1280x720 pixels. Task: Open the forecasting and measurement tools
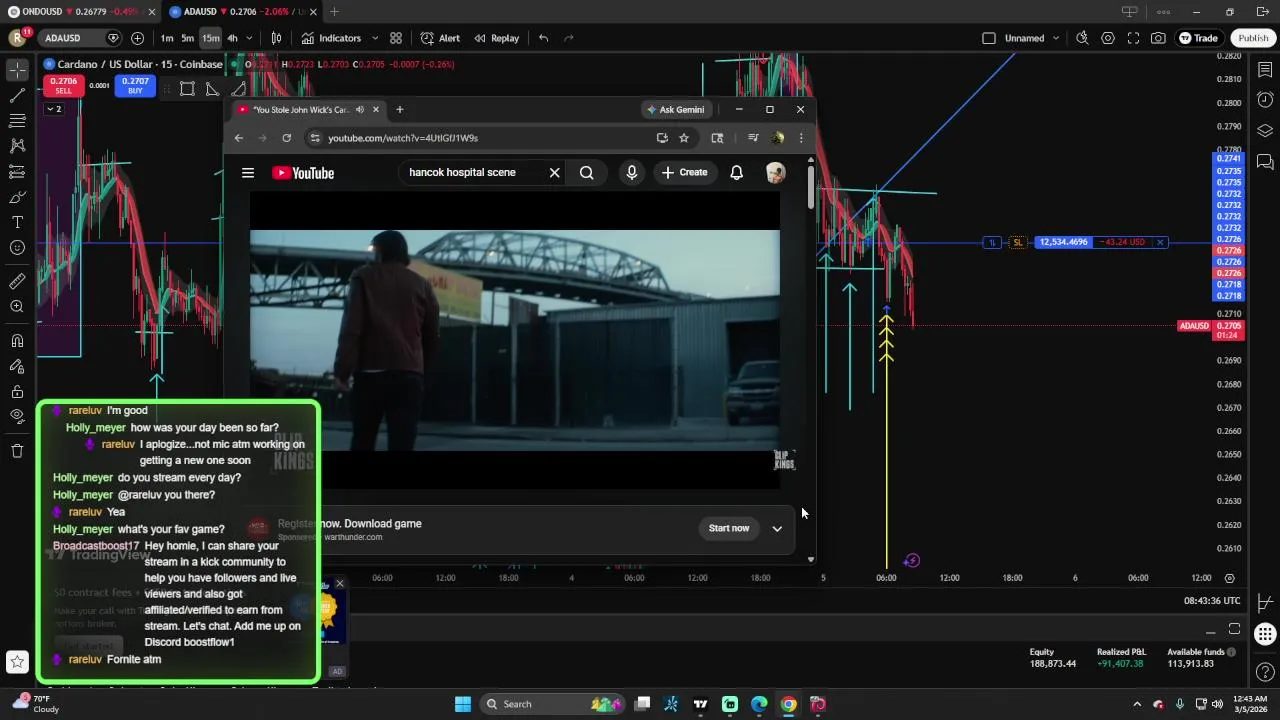[x=17, y=172]
